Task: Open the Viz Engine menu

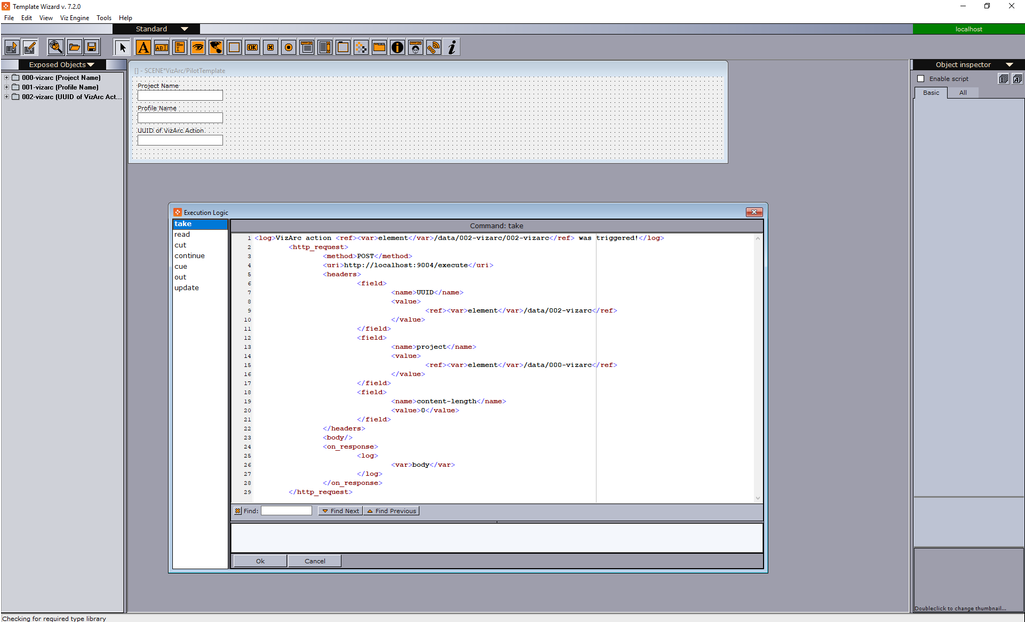Action: coord(74,18)
